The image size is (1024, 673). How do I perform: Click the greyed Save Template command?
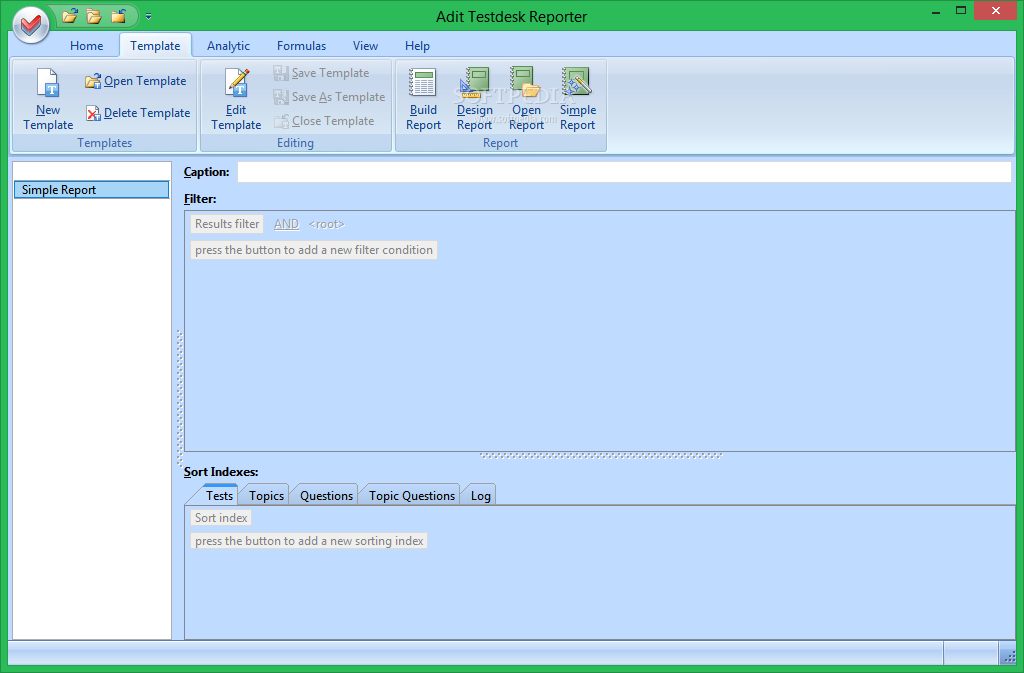tap(321, 73)
